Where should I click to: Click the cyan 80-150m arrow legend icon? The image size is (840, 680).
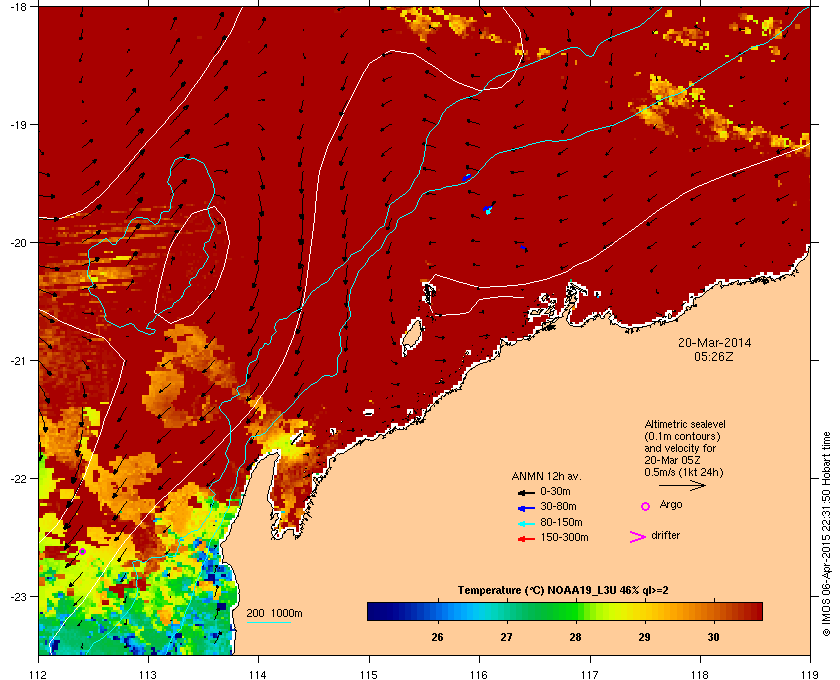[x=526, y=524]
